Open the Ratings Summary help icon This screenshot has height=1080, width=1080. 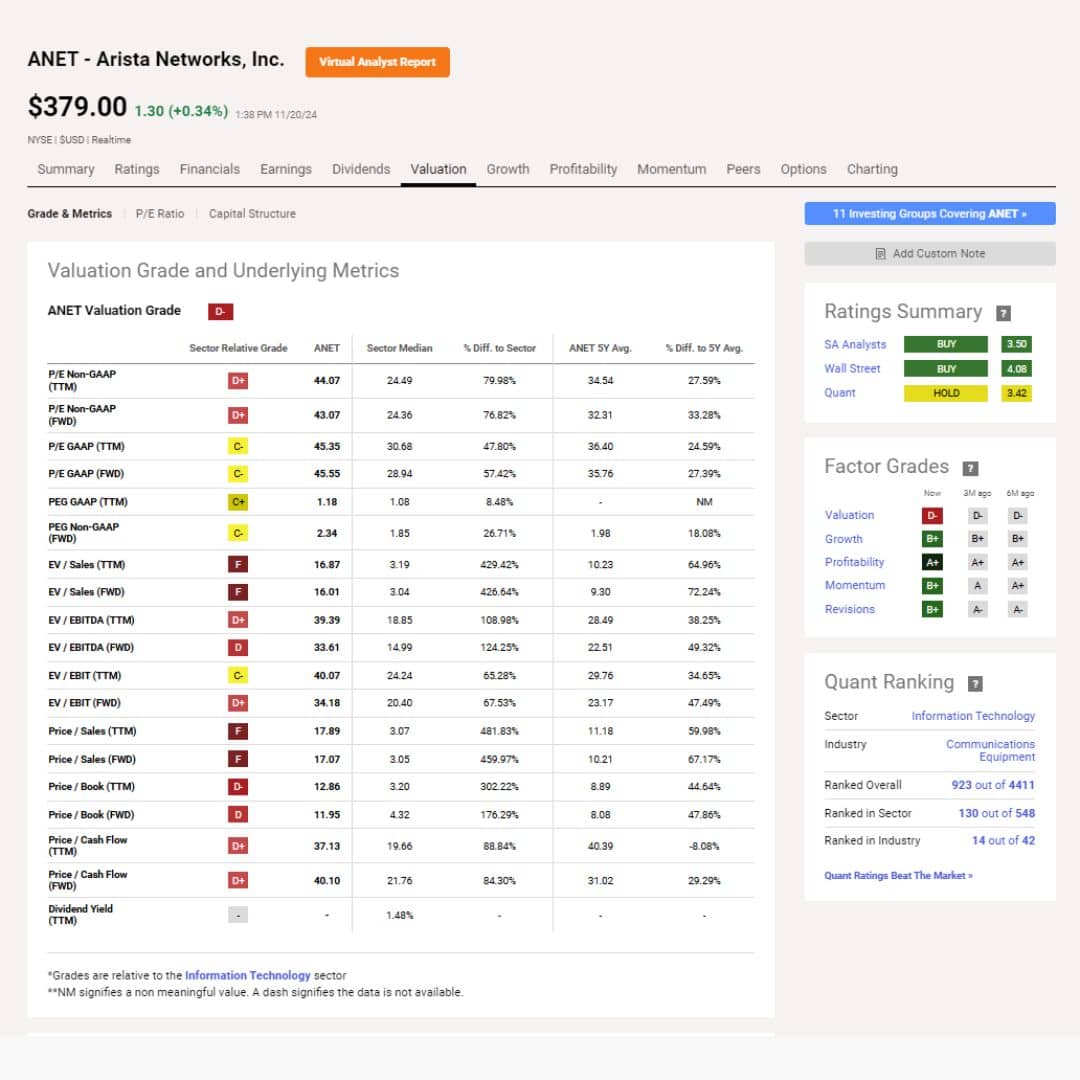(x=1004, y=313)
